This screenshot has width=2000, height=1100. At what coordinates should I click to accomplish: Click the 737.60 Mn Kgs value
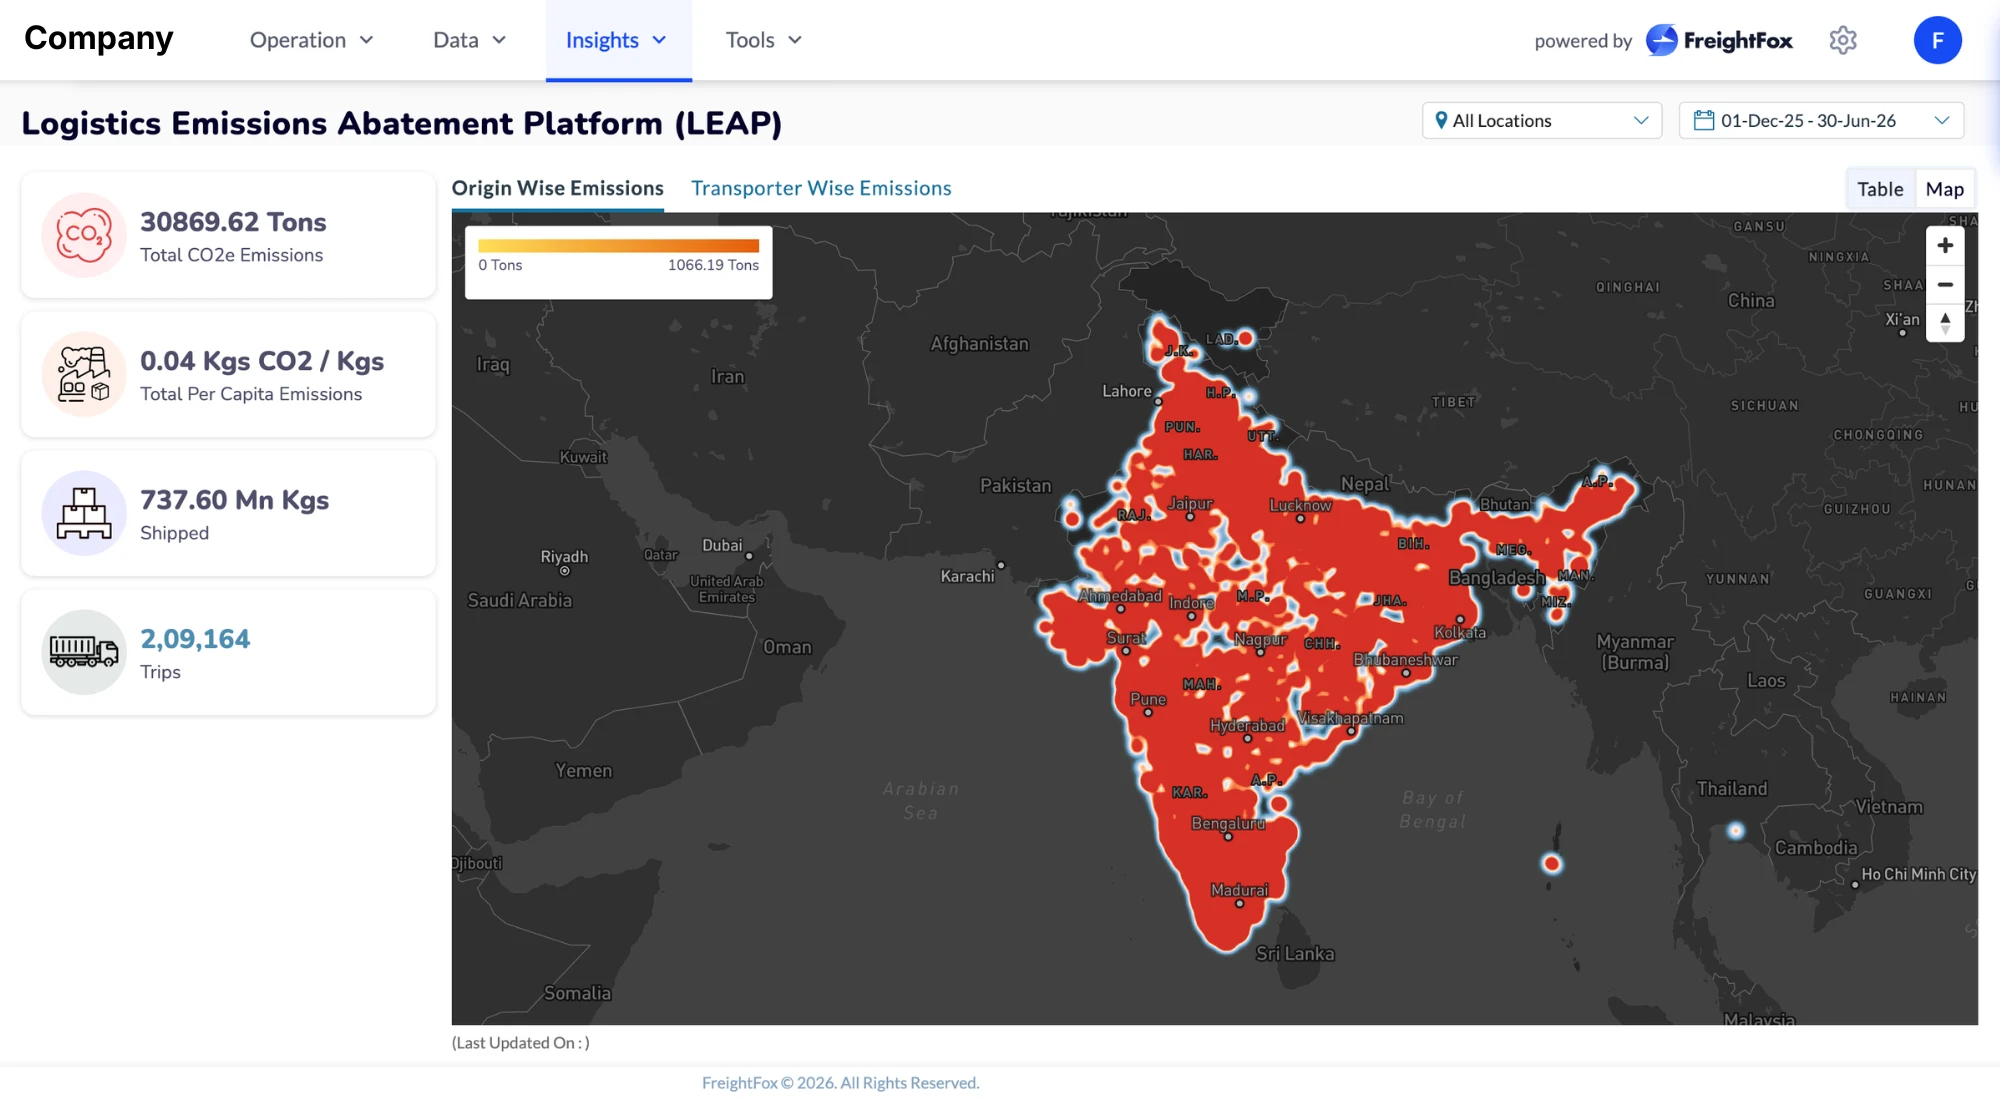pos(234,500)
